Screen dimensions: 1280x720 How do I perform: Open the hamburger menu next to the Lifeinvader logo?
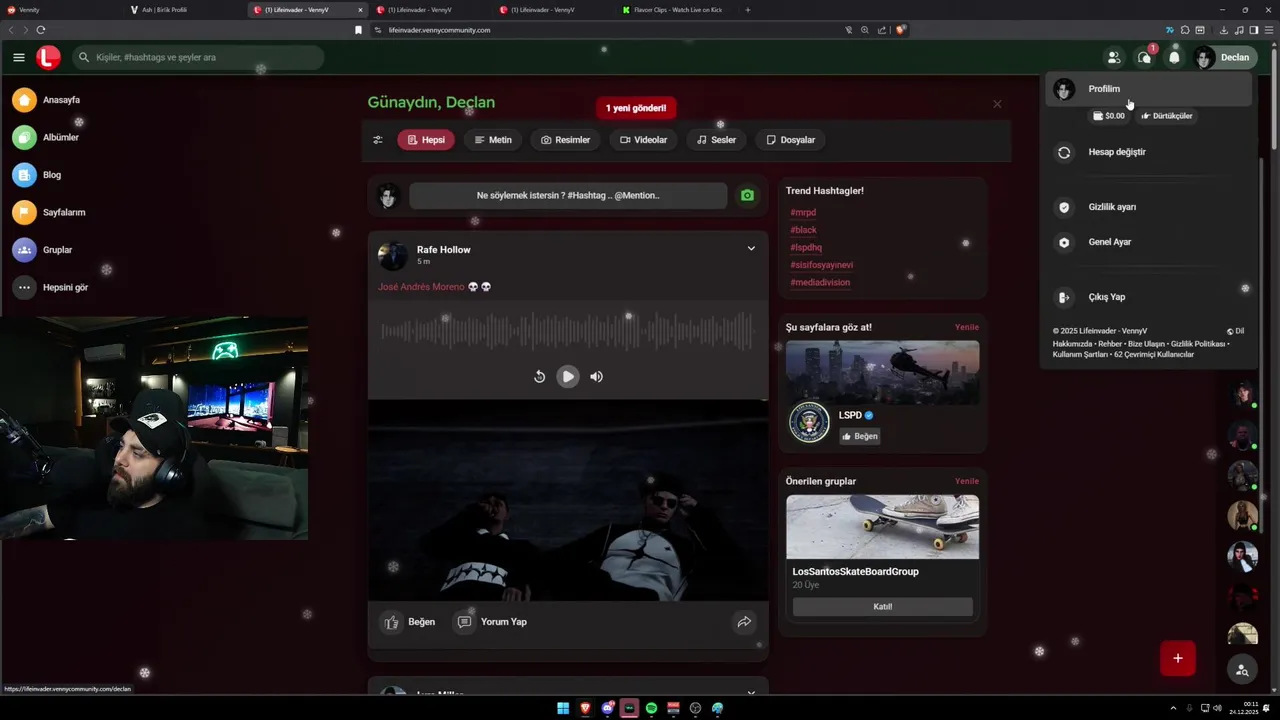tap(19, 57)
